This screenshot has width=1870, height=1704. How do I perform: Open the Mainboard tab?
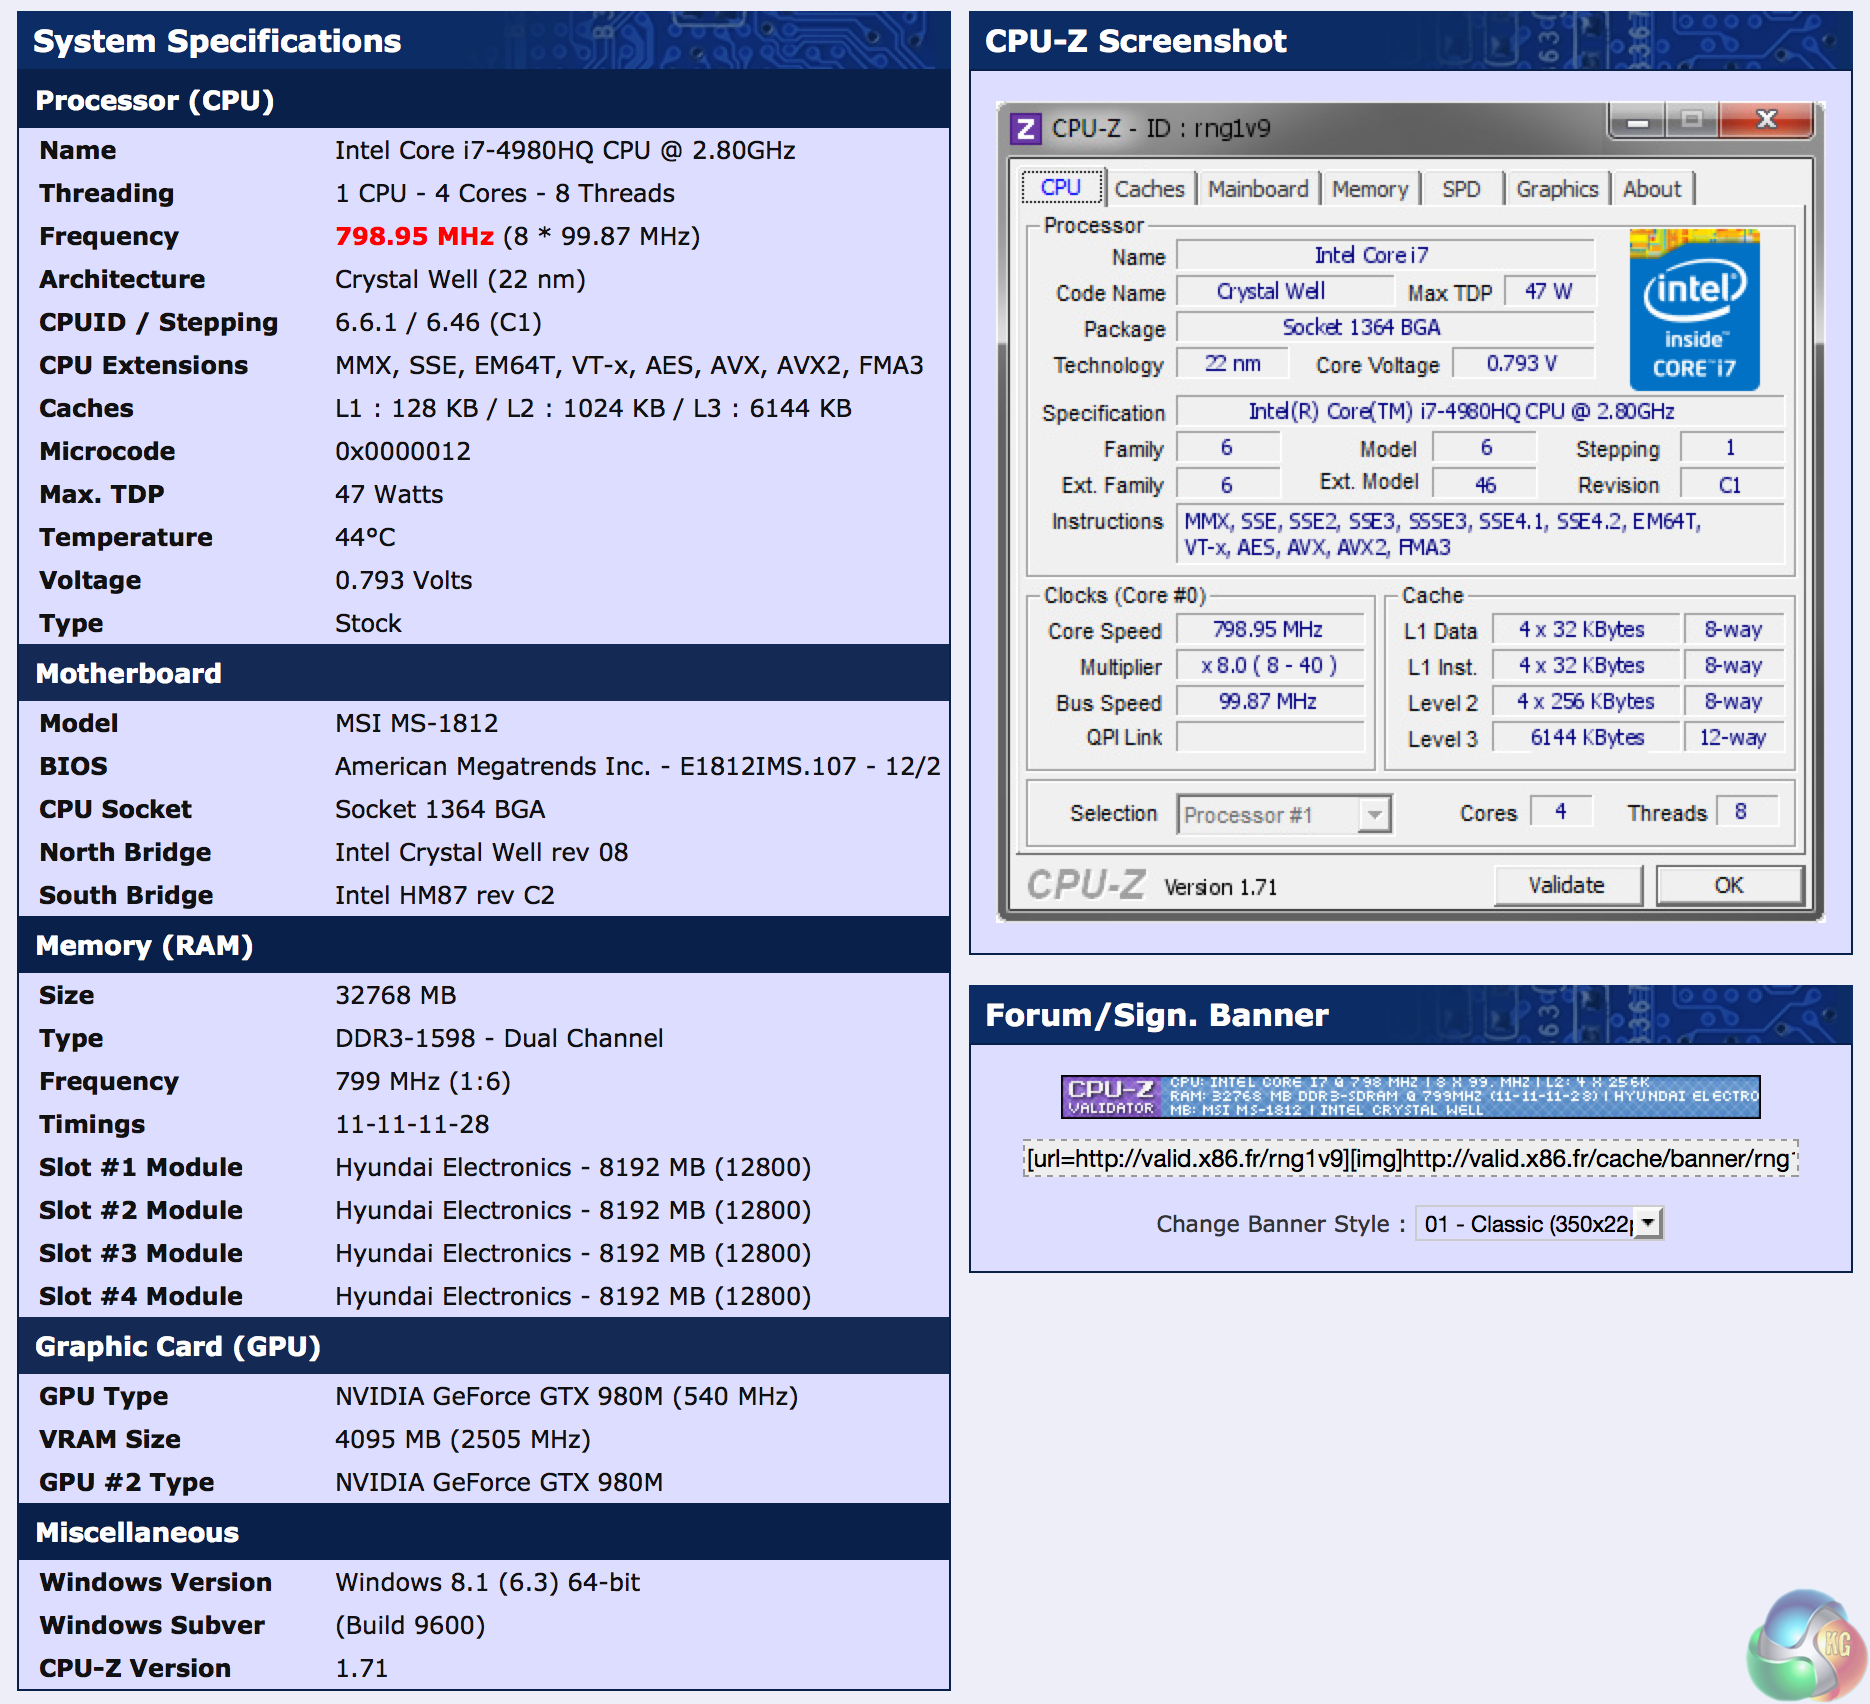pyautogui.click(x=1258, y=189)
